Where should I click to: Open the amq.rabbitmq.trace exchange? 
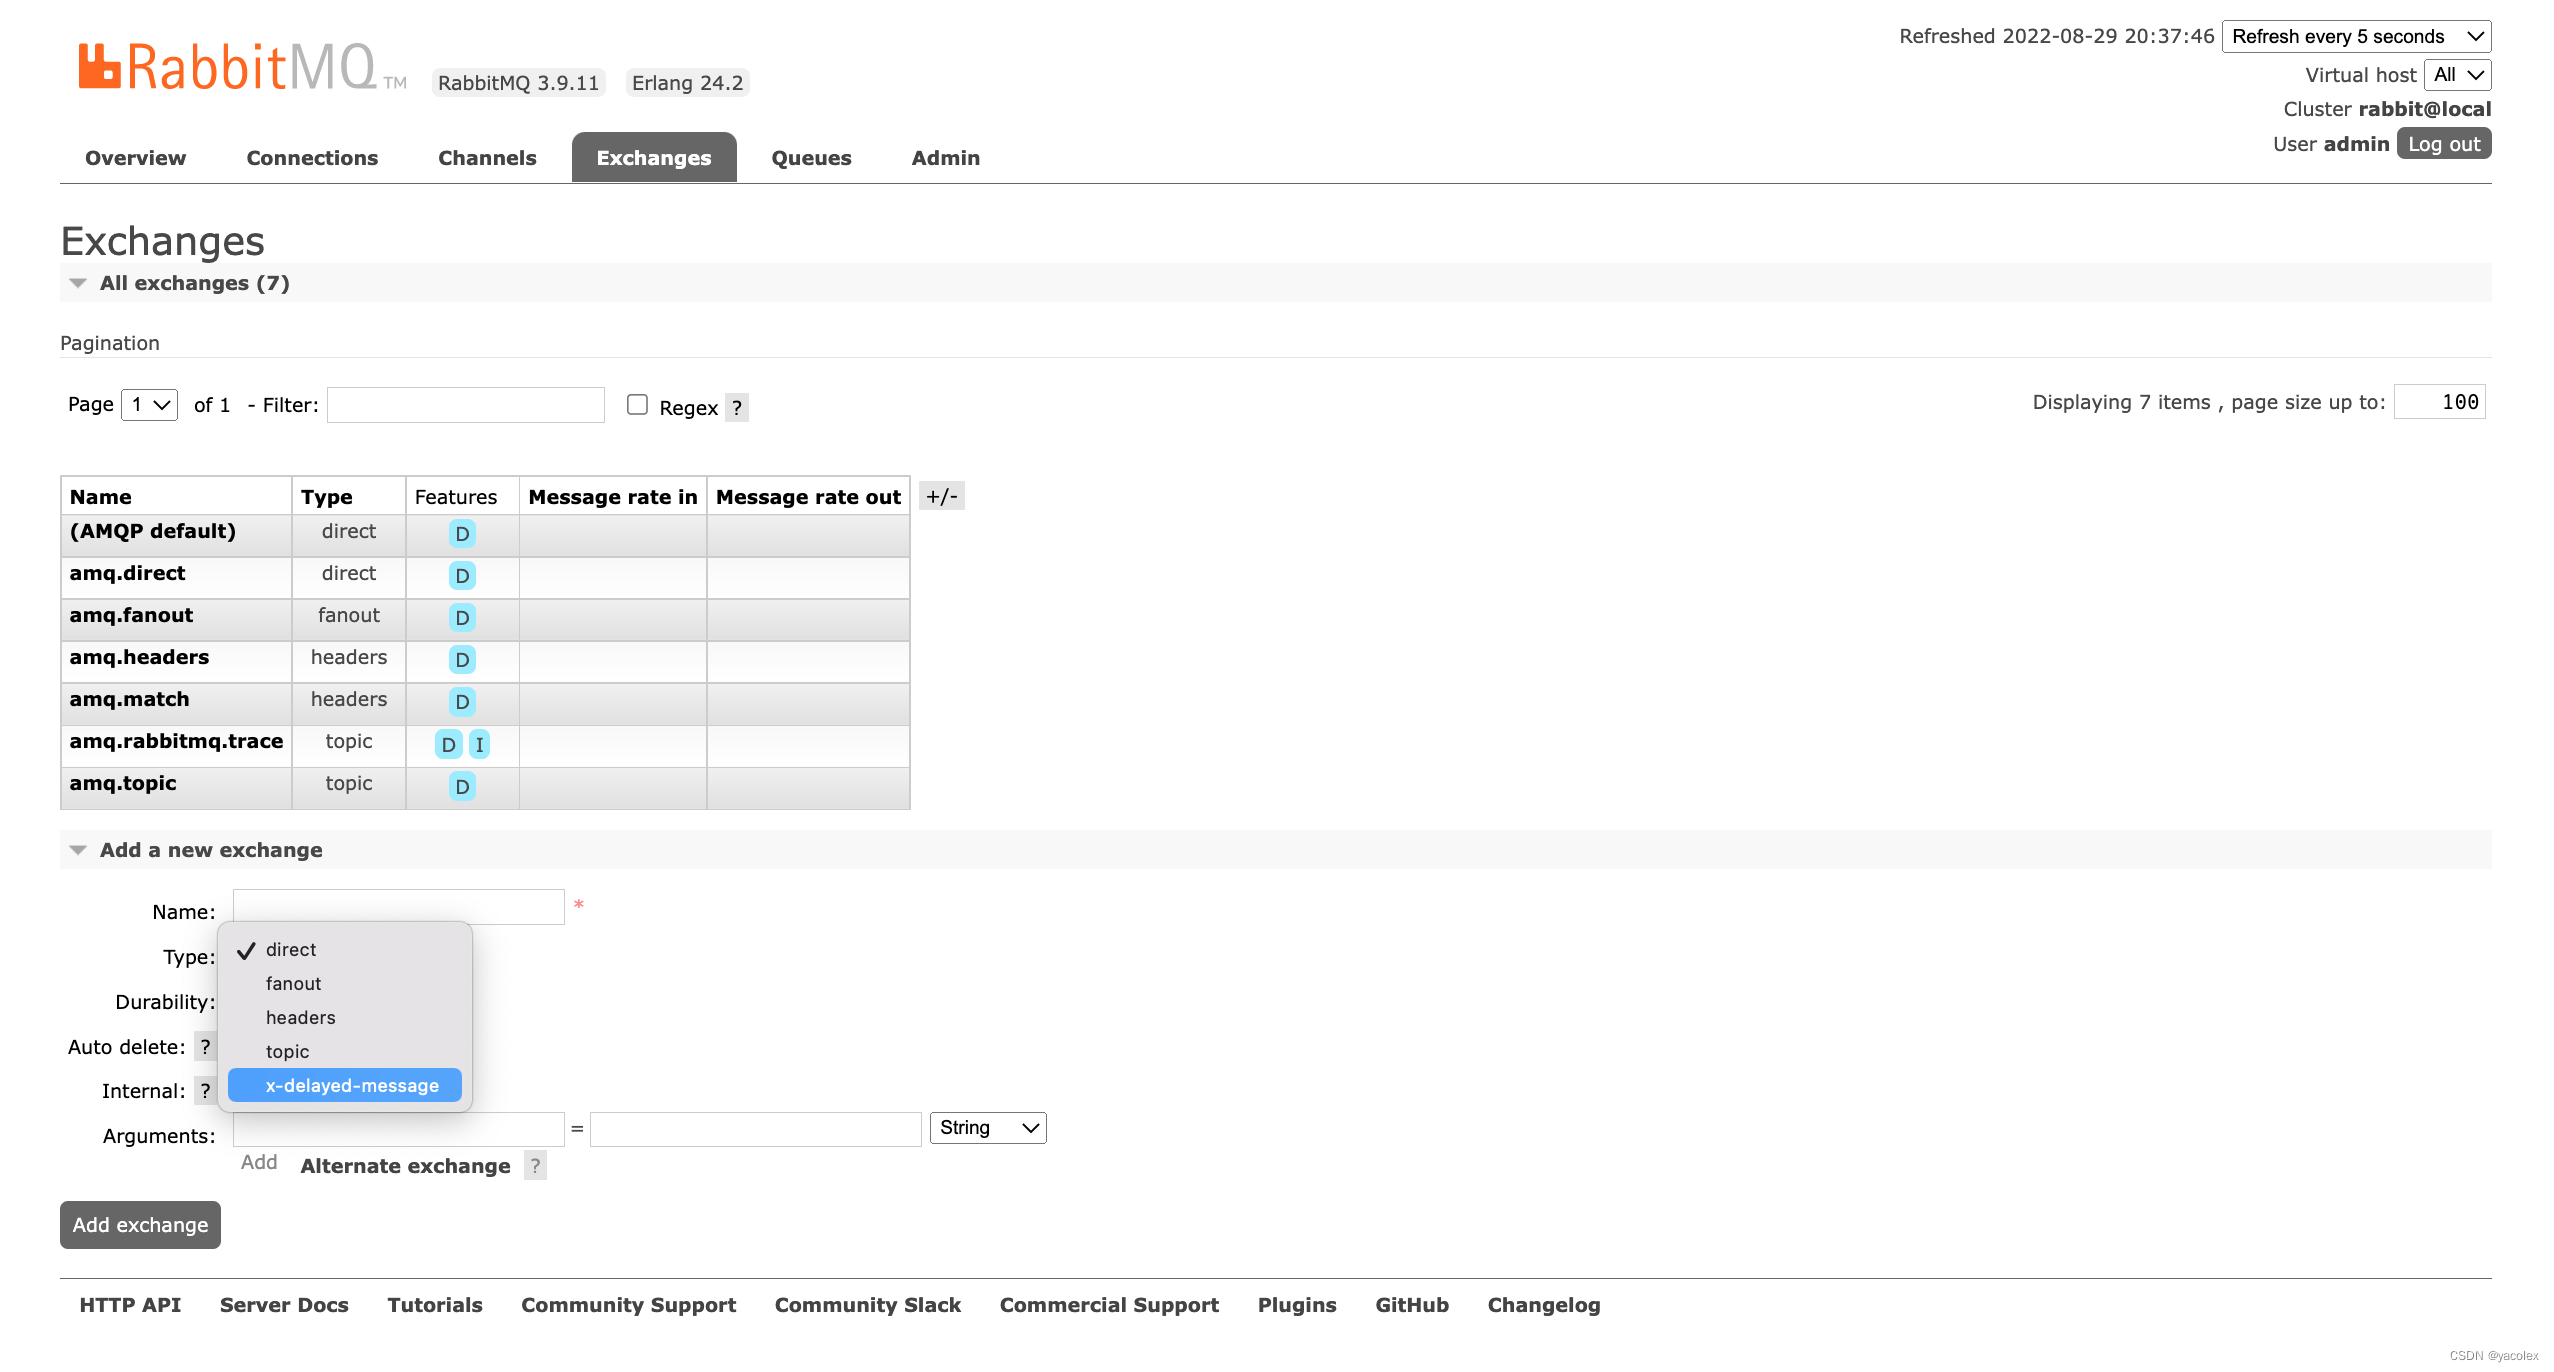coord(176,741)
